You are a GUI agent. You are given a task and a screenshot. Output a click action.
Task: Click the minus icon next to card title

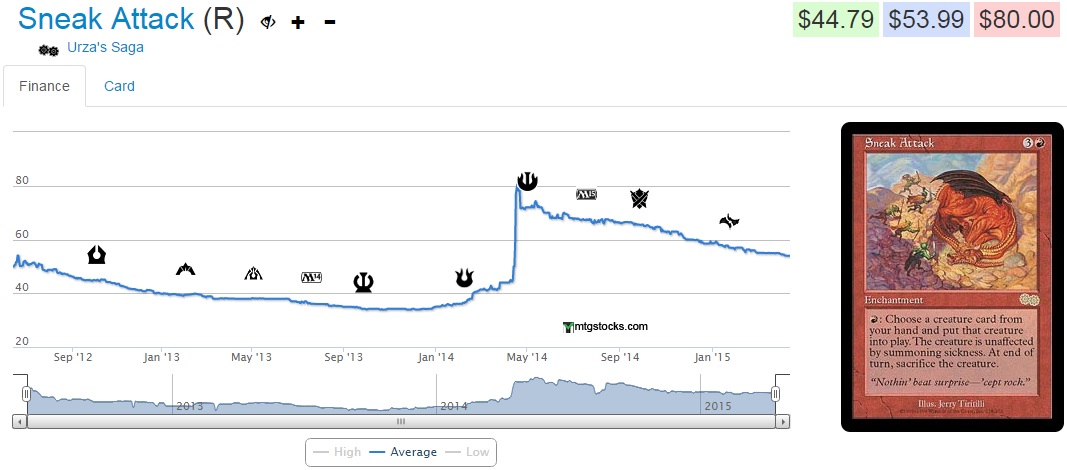[330, 22]
